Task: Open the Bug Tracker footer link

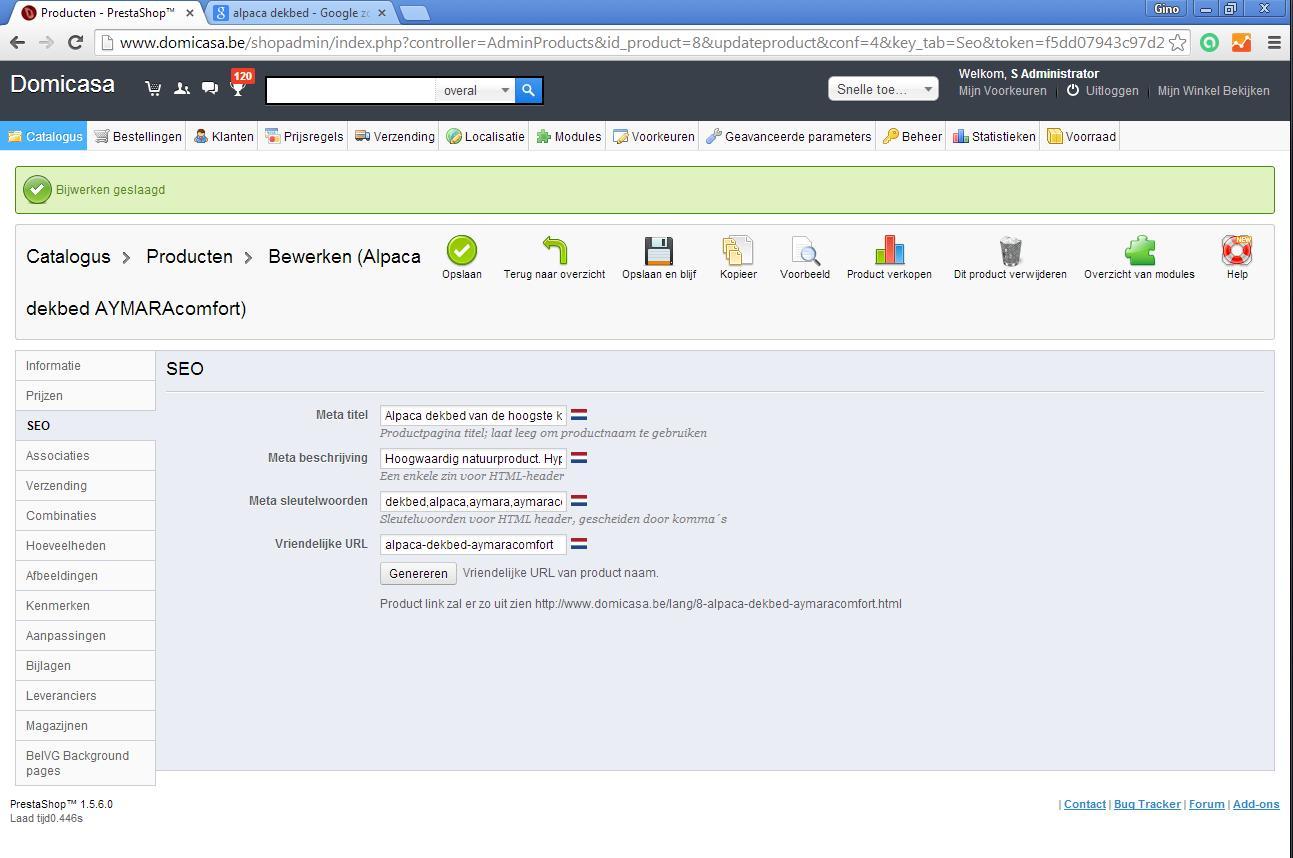Action: coord(1147,804)
